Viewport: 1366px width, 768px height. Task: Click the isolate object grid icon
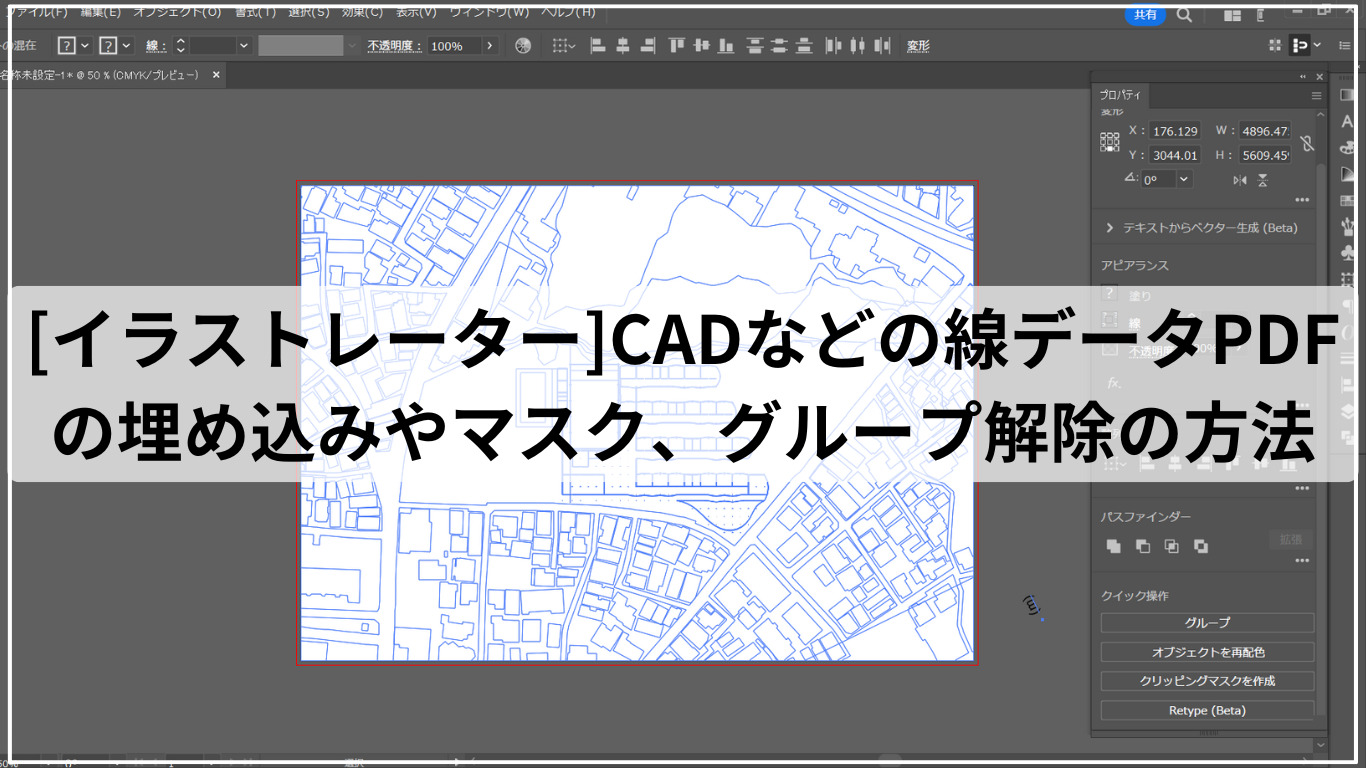coord(1274,45)
